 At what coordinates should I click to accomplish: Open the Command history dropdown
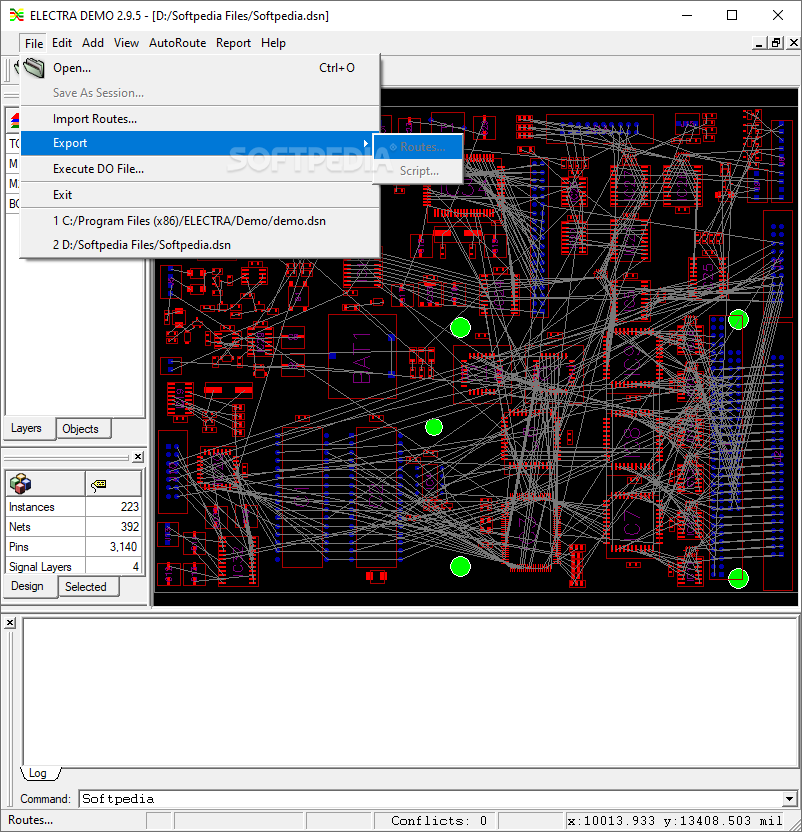coord(789,799)
